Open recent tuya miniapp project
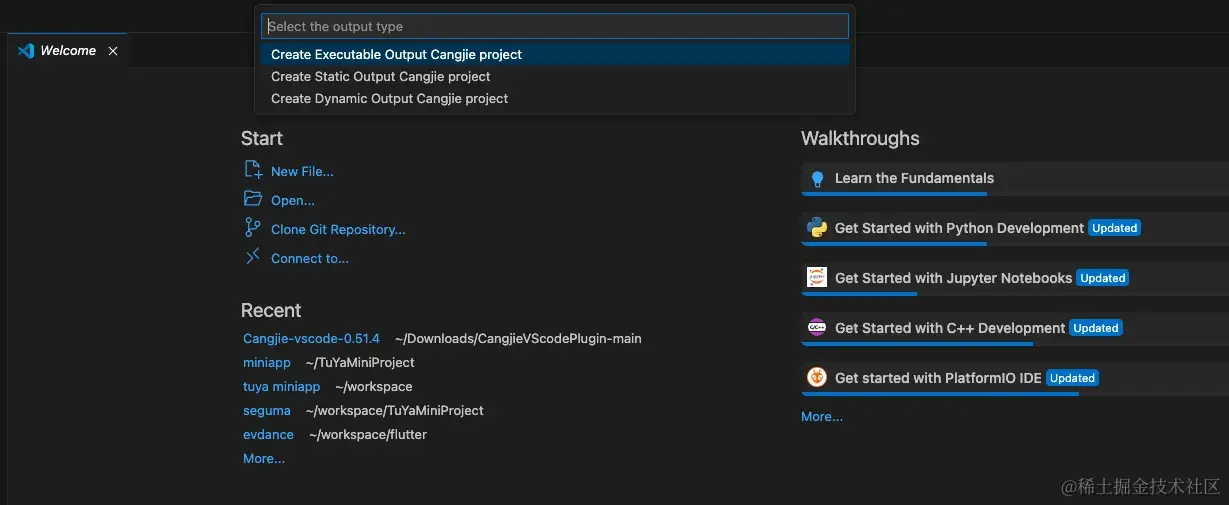 click(x=282, y=387)
